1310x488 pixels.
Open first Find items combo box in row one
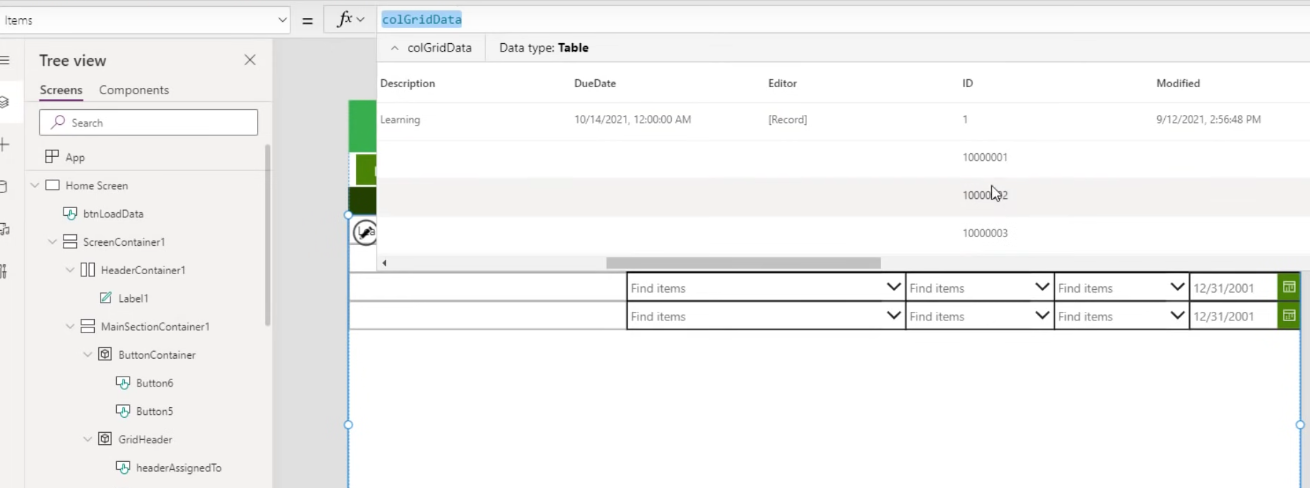pyautogui.click(x=893, y=288)
